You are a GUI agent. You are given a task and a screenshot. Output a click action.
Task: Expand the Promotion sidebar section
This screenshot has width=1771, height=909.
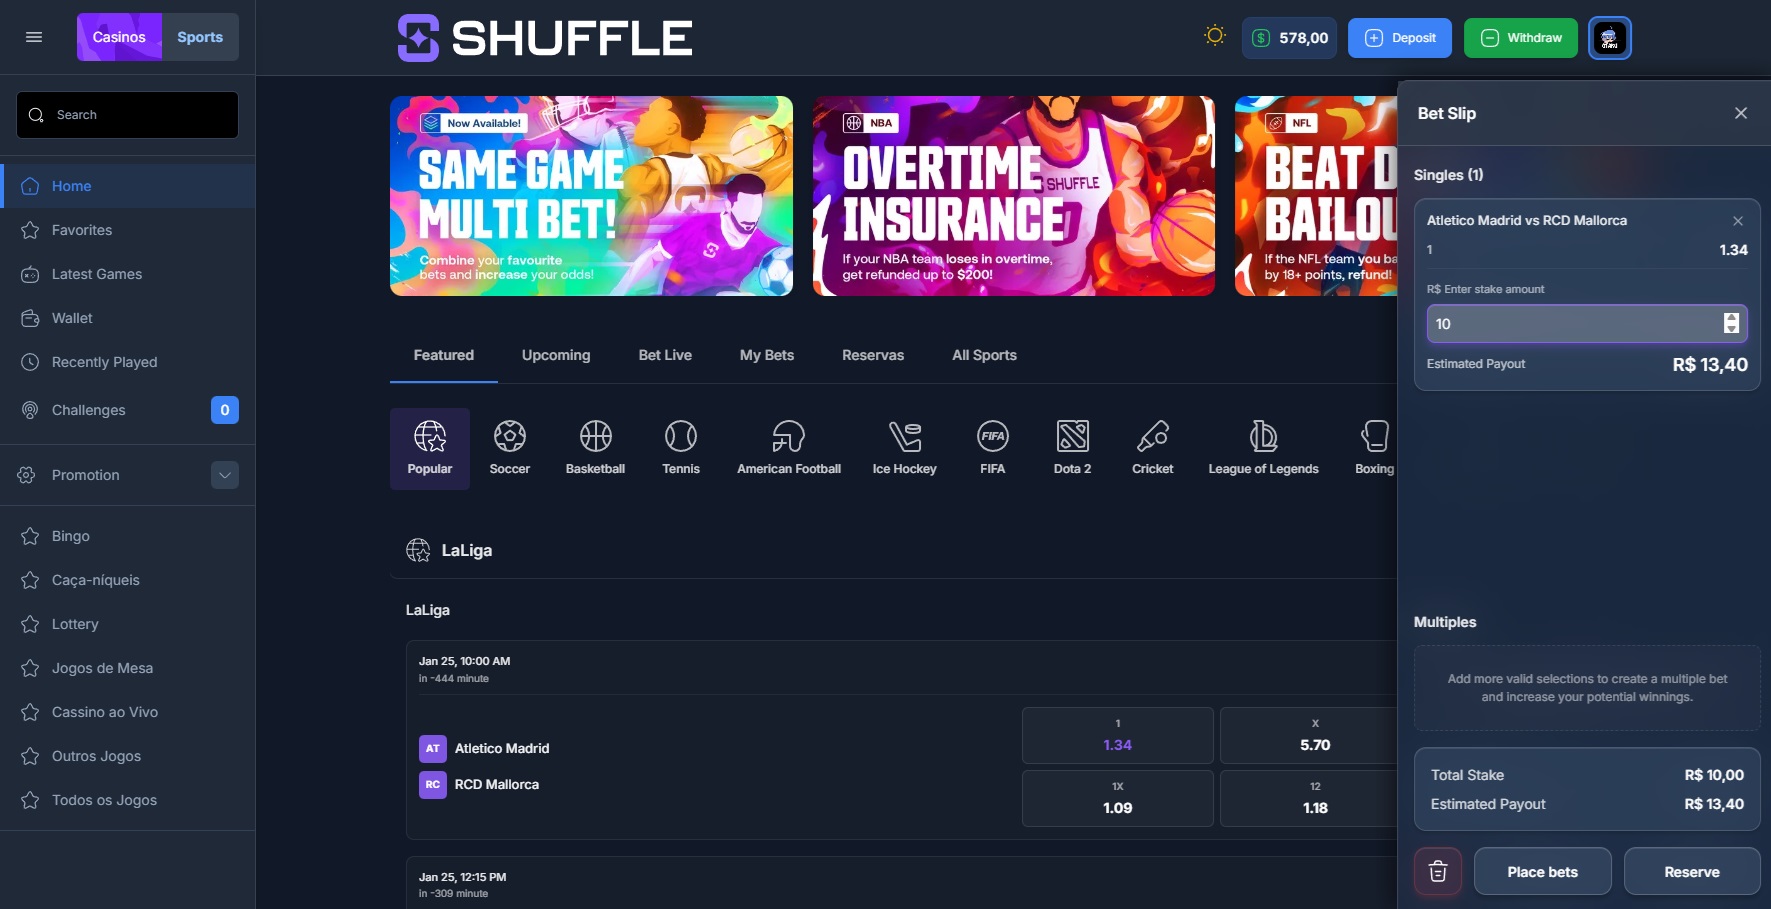pos(225,475)
